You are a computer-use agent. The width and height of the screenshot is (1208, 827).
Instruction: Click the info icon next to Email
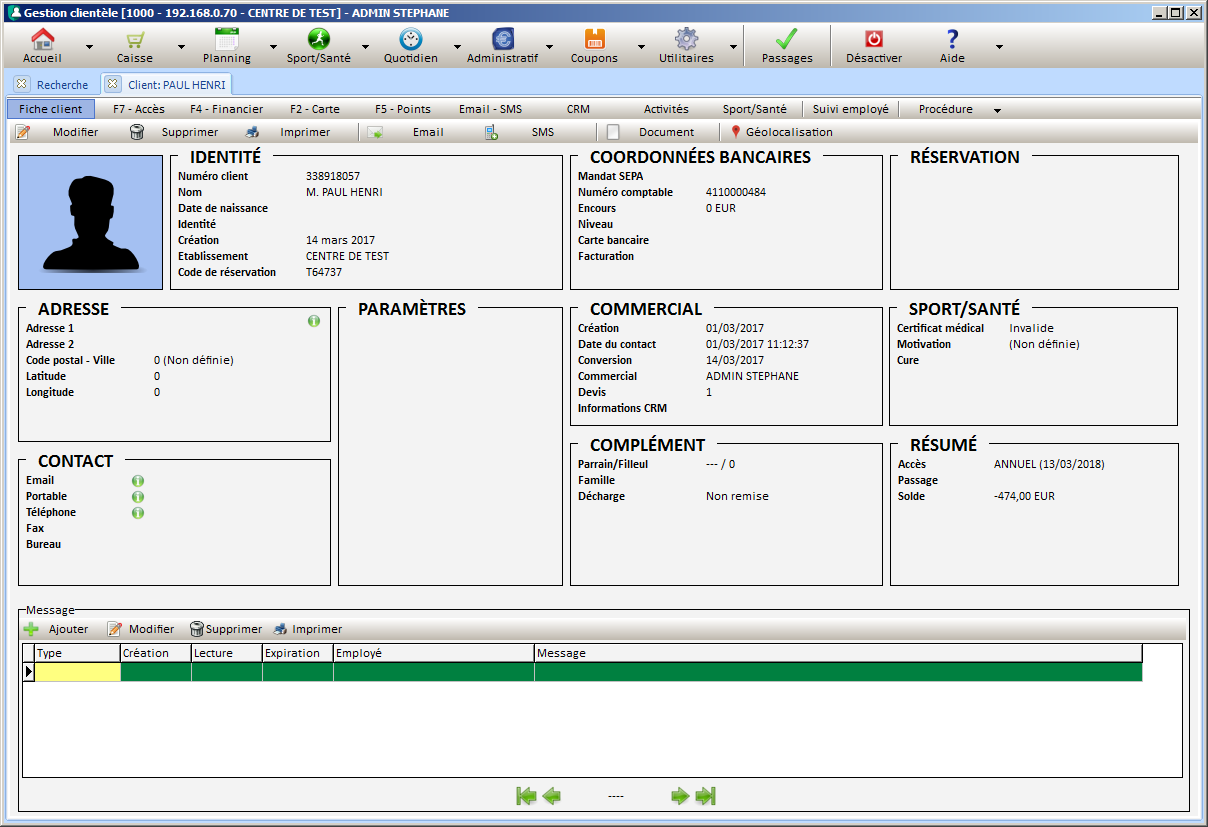138,481
